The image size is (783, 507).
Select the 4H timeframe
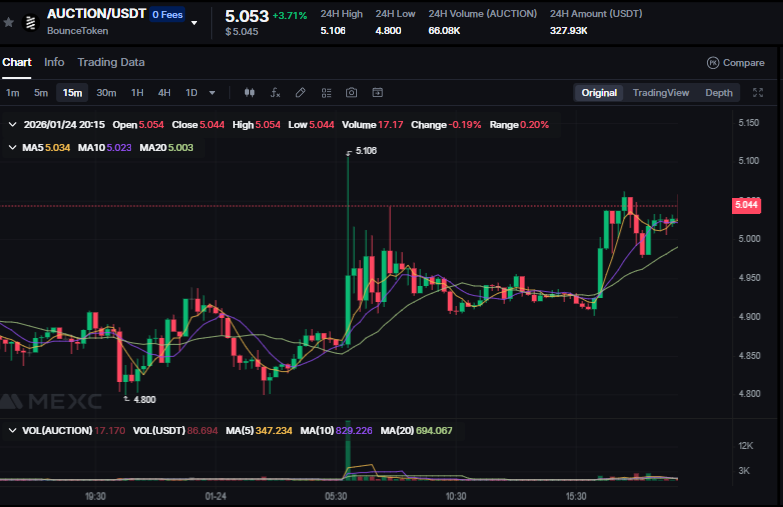[x=164, y=93]
